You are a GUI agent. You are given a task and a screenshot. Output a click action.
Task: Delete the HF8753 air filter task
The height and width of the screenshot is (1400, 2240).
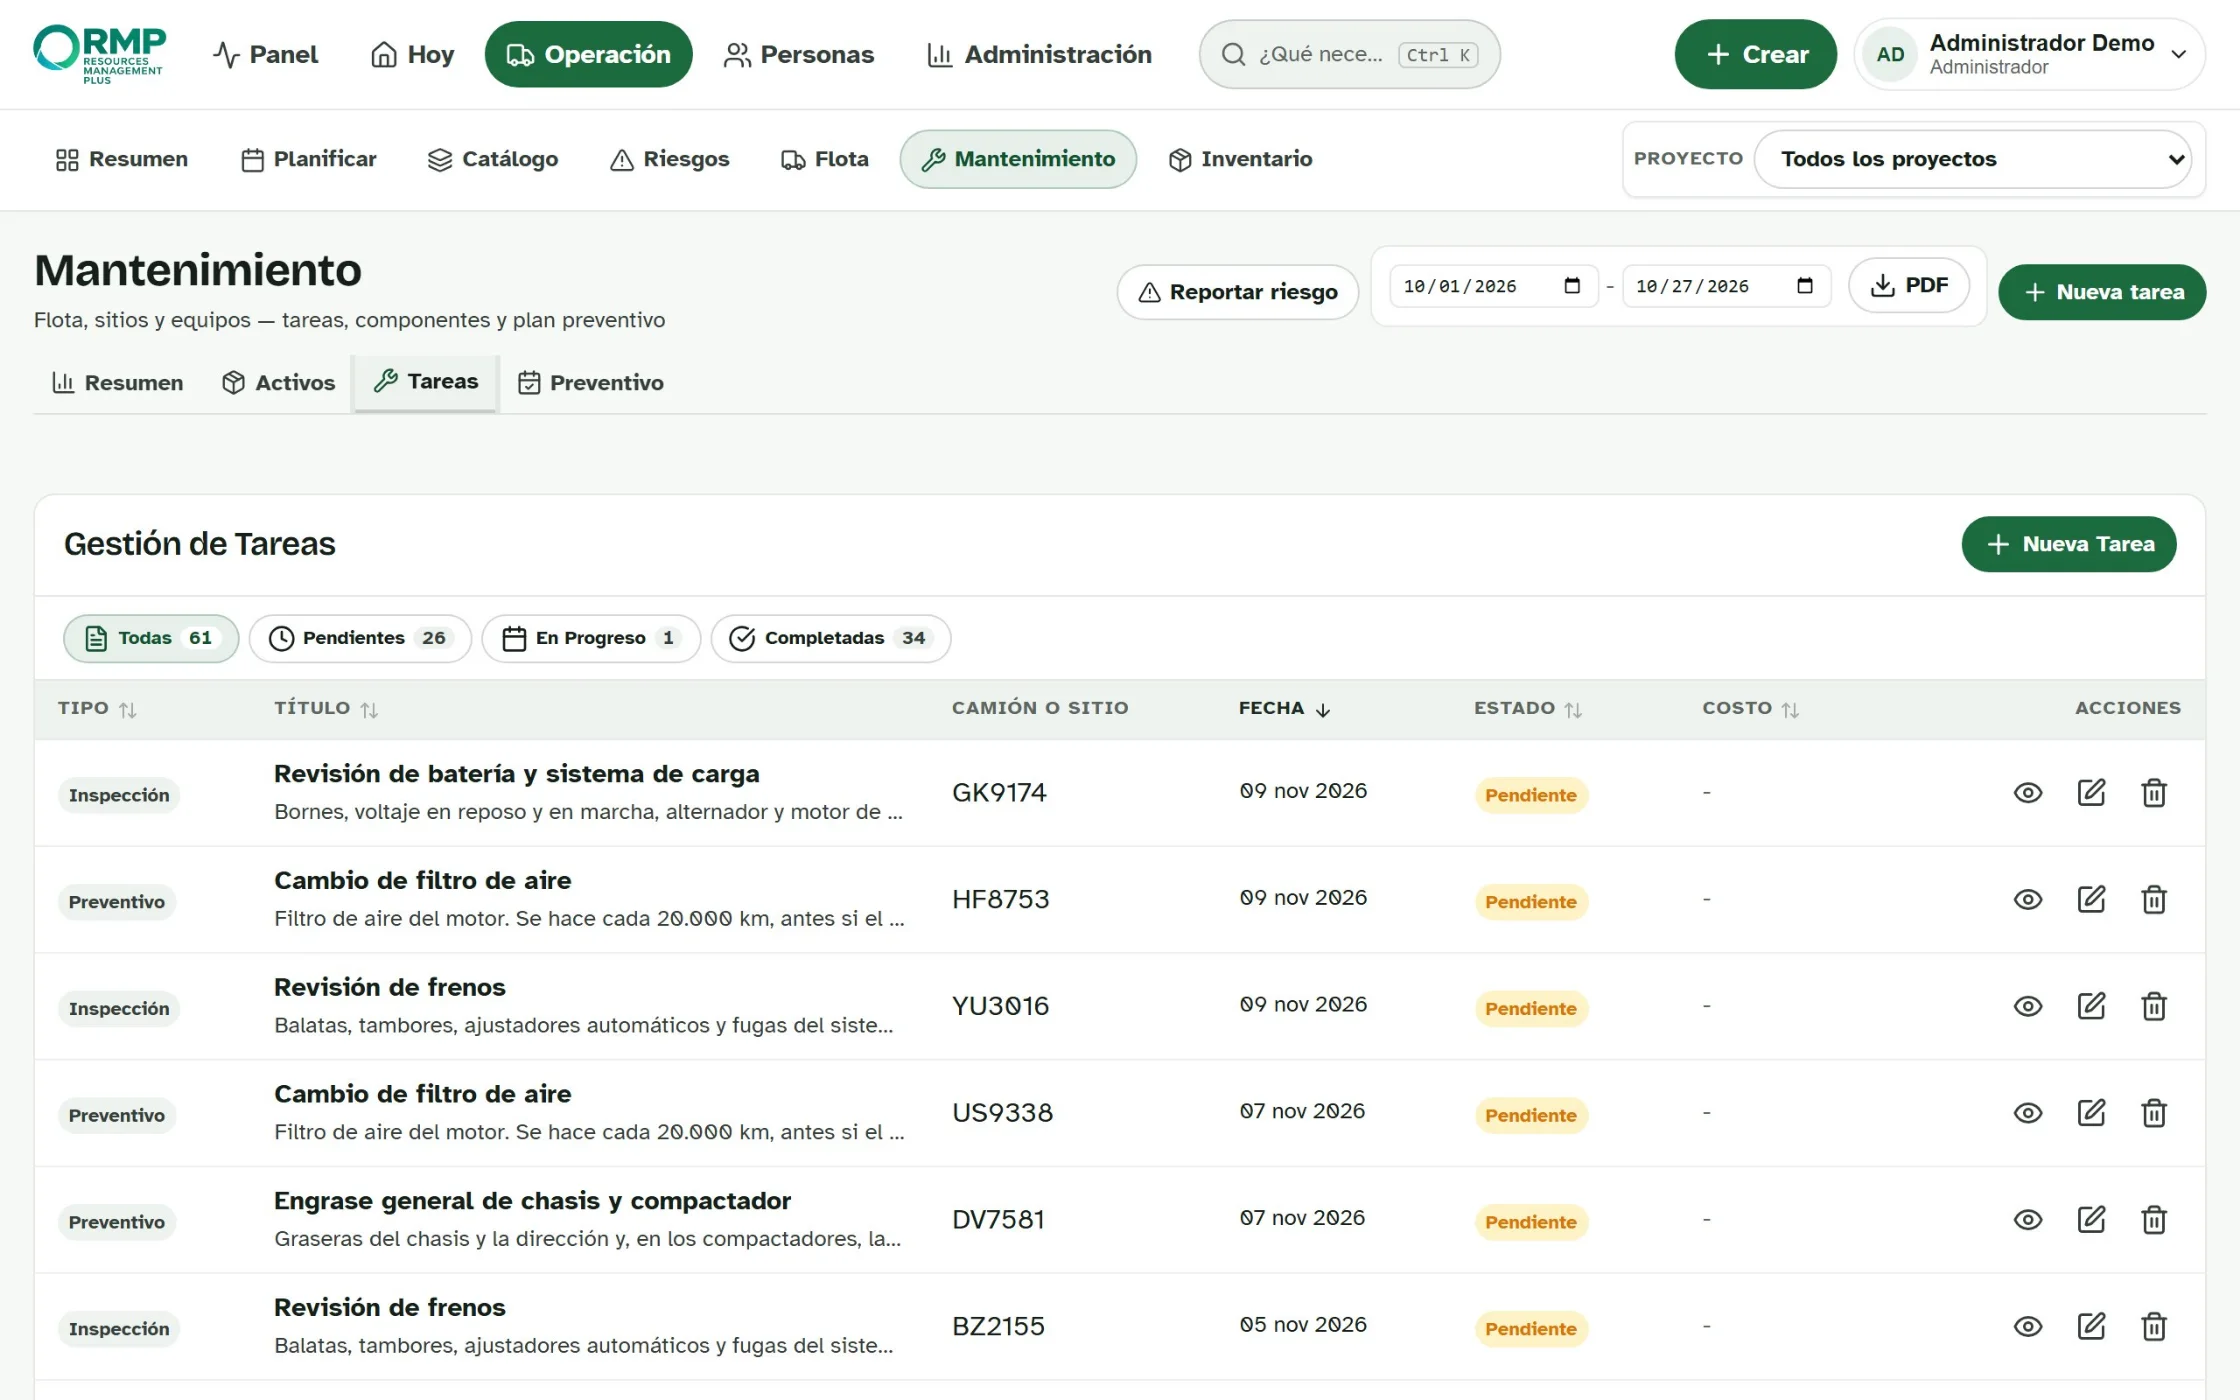point(2154,900)
